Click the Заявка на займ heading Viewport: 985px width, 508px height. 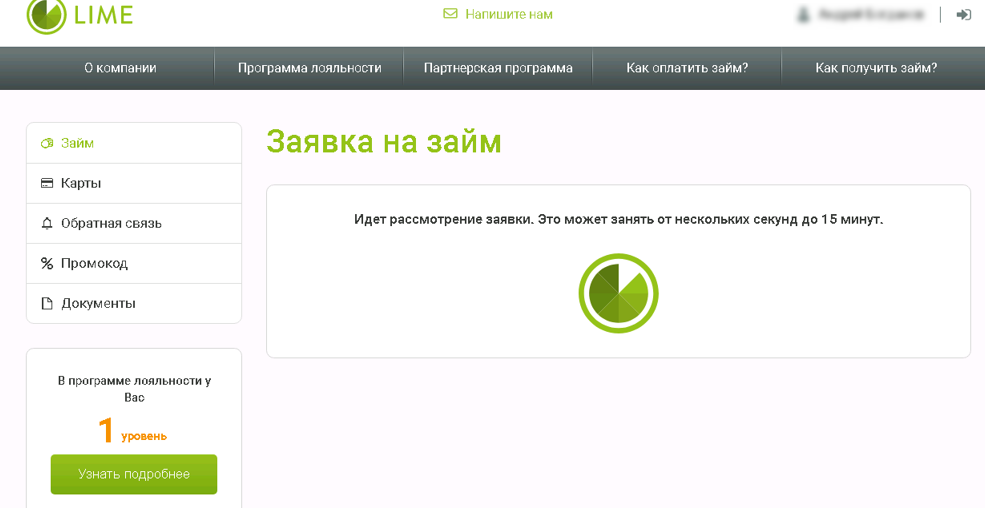coord(384,142)
